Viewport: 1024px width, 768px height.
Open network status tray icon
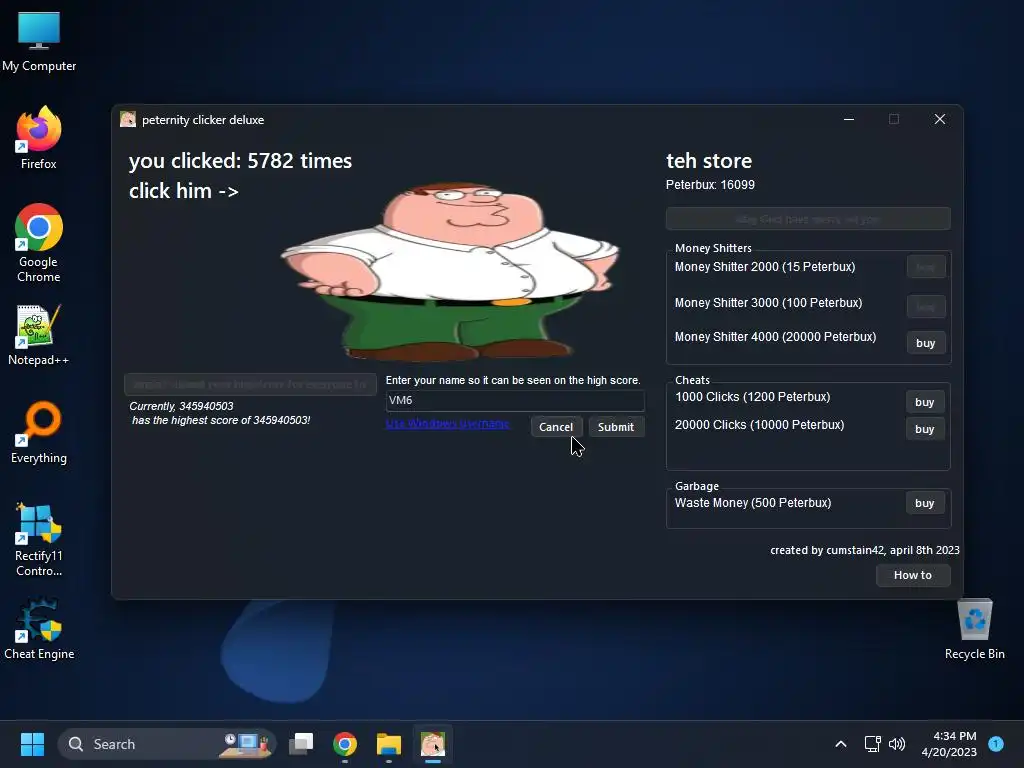[x=872, y=744]
